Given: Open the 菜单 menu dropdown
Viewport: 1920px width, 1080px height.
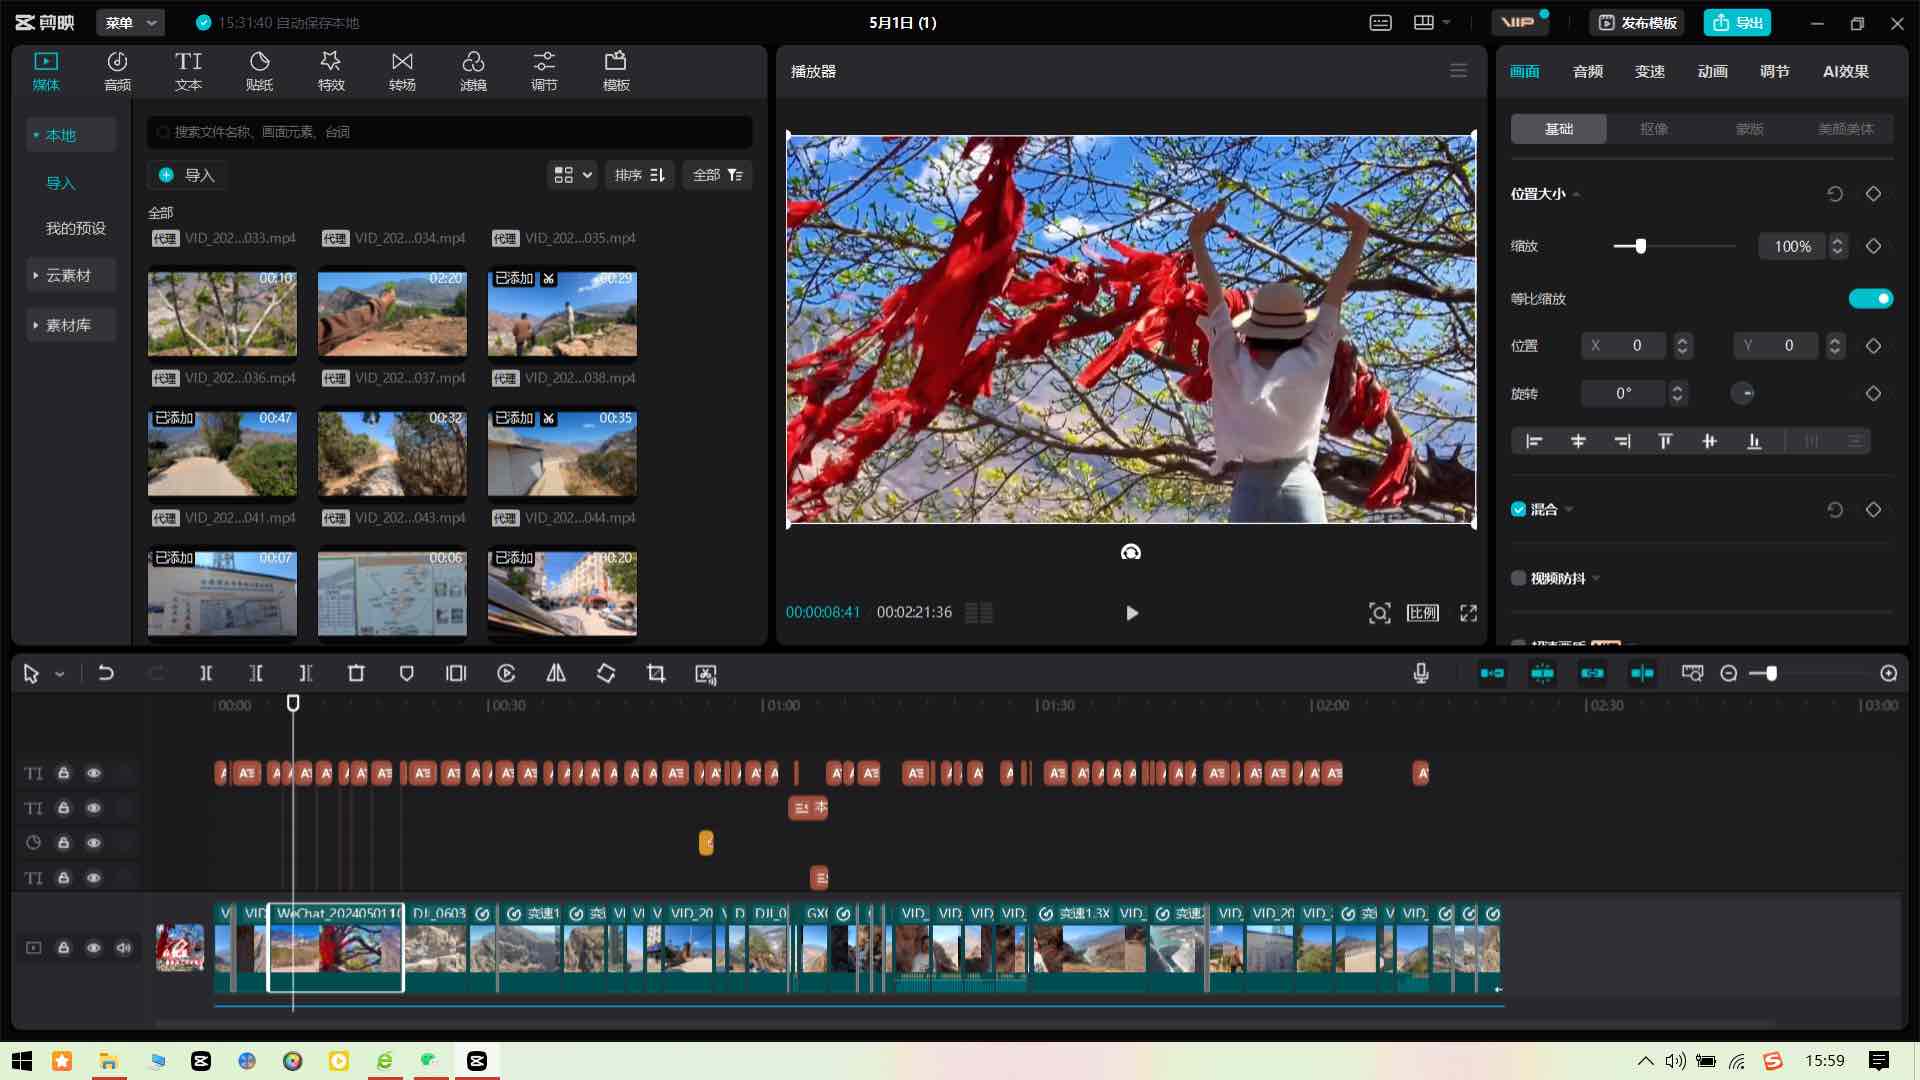Looking at the screenshot, I should [x=131, y=22].
